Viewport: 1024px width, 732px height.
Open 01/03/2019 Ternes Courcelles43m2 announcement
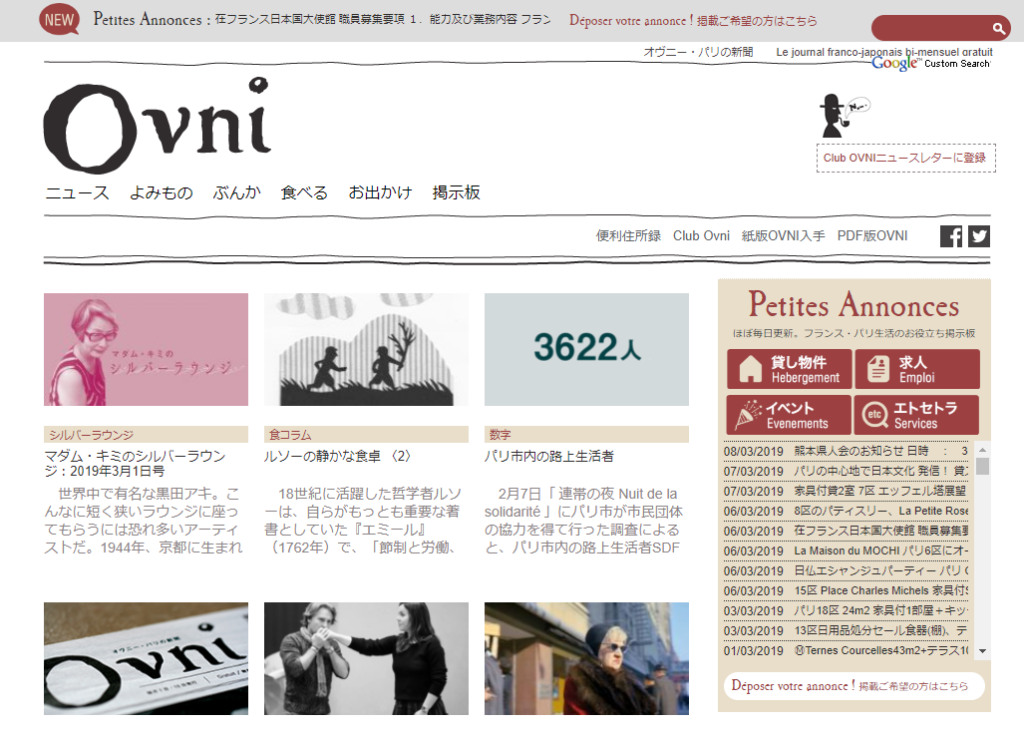pos(846,650)
